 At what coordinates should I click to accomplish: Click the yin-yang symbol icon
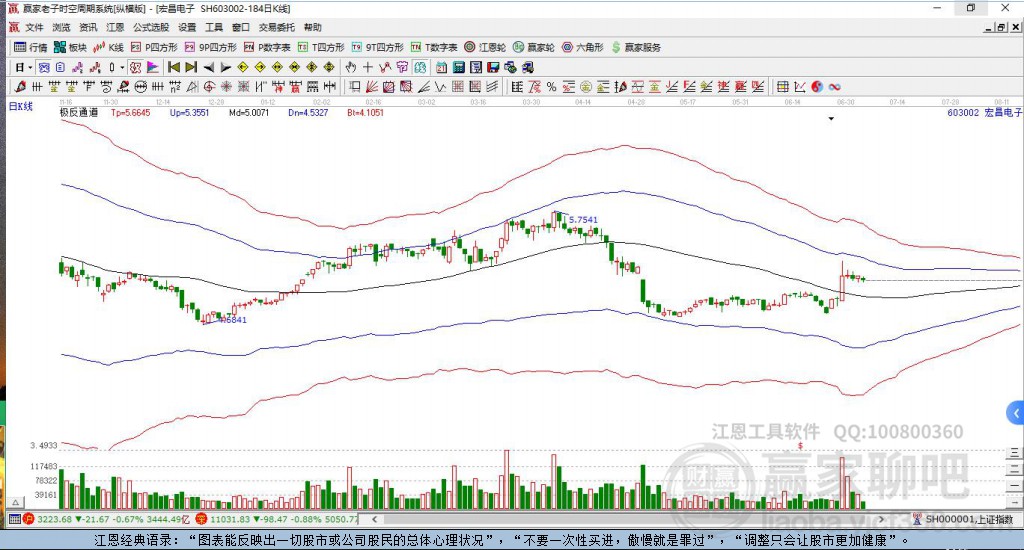point(817,87)
